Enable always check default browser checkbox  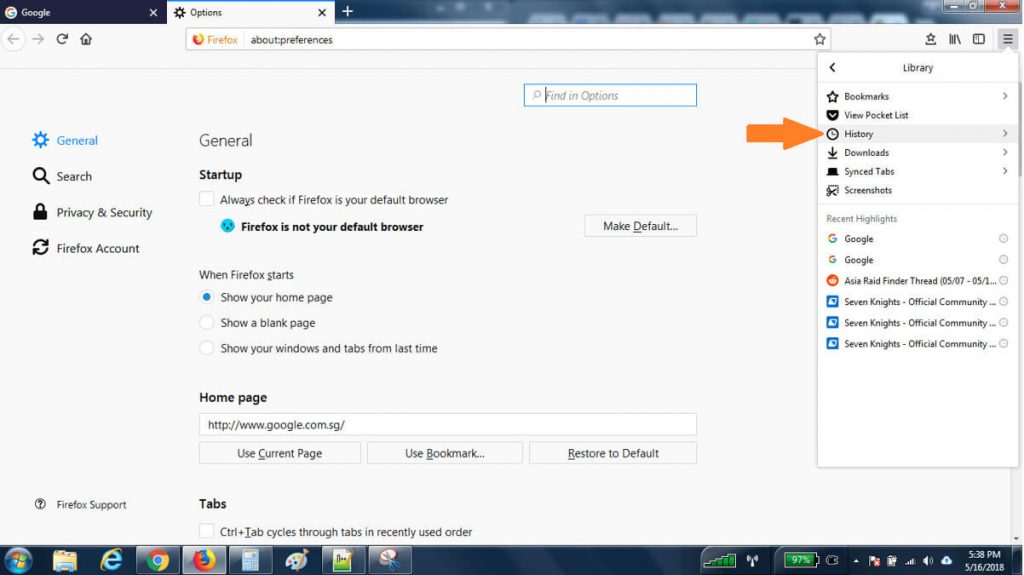coord(206,199)
